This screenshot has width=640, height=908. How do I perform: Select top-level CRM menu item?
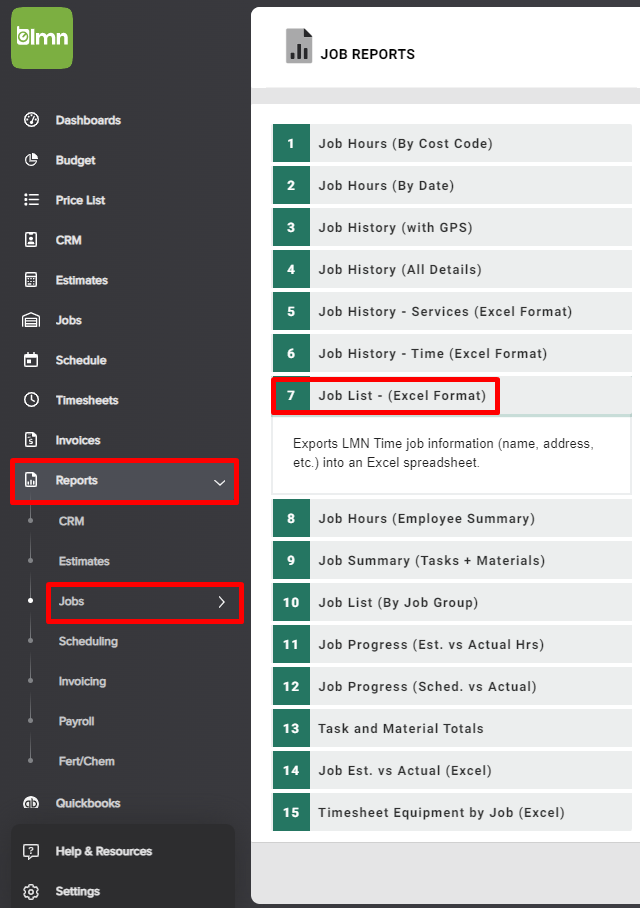point(68,240)
